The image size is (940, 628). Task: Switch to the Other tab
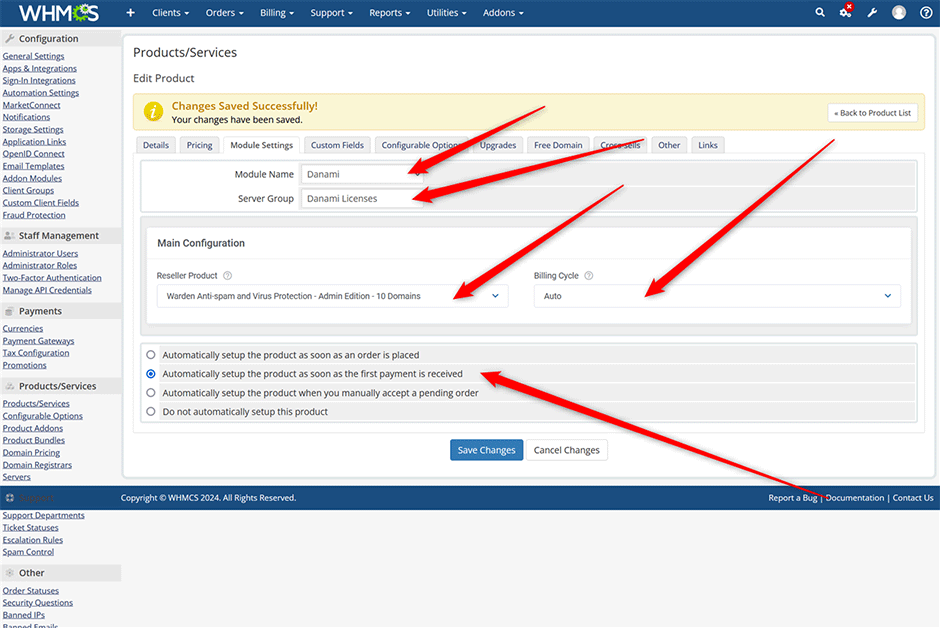[669, 145]
